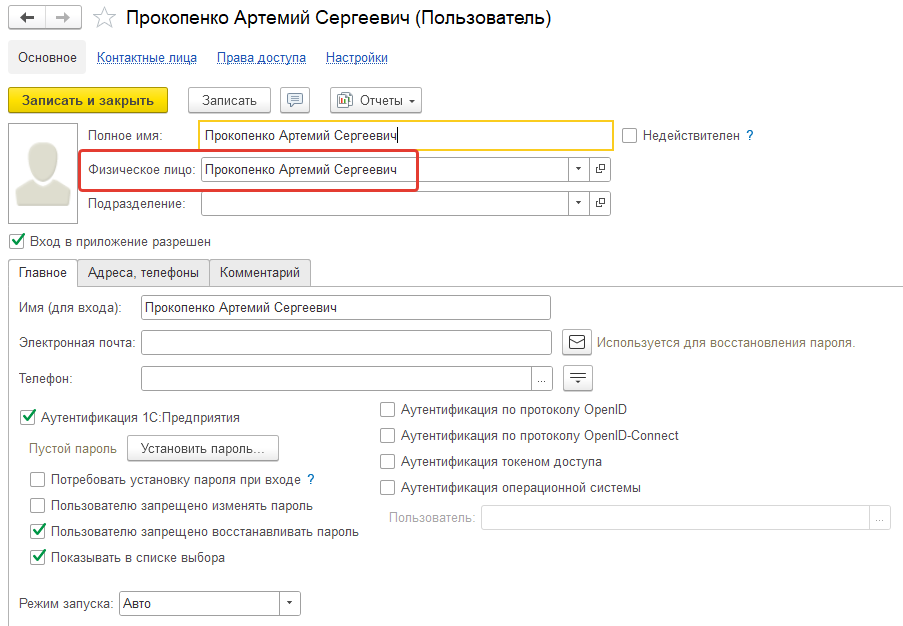Open the Права доступа link

click(x=261, y=58)
